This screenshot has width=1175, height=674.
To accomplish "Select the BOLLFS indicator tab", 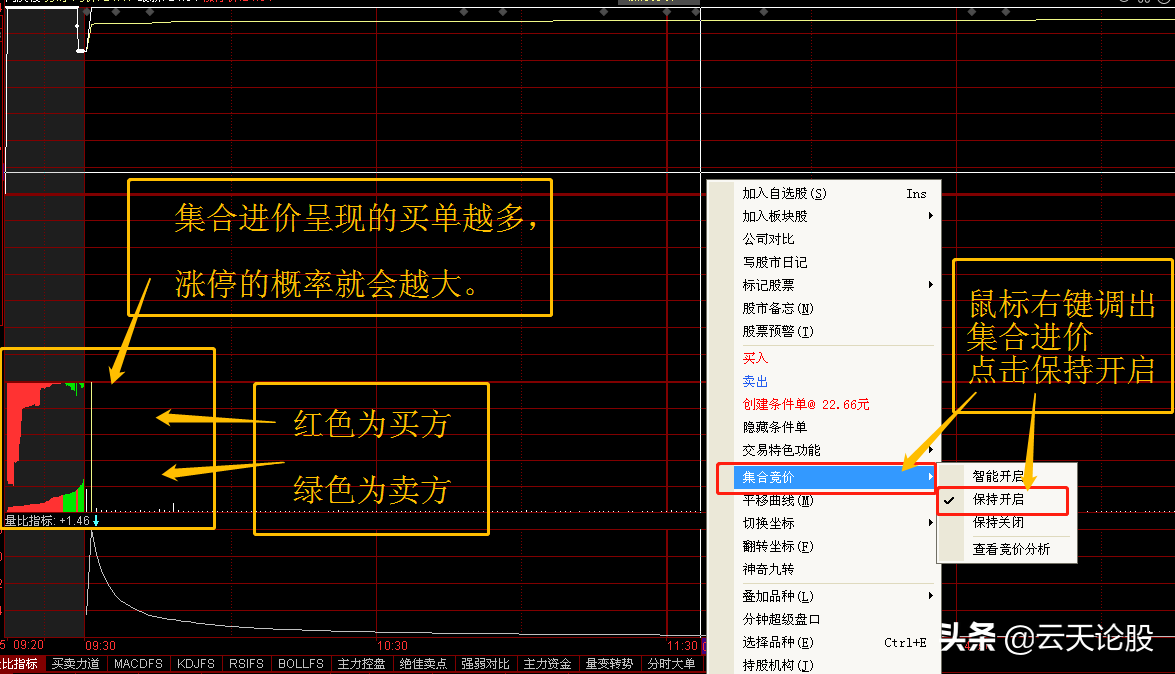I will 301,664.
